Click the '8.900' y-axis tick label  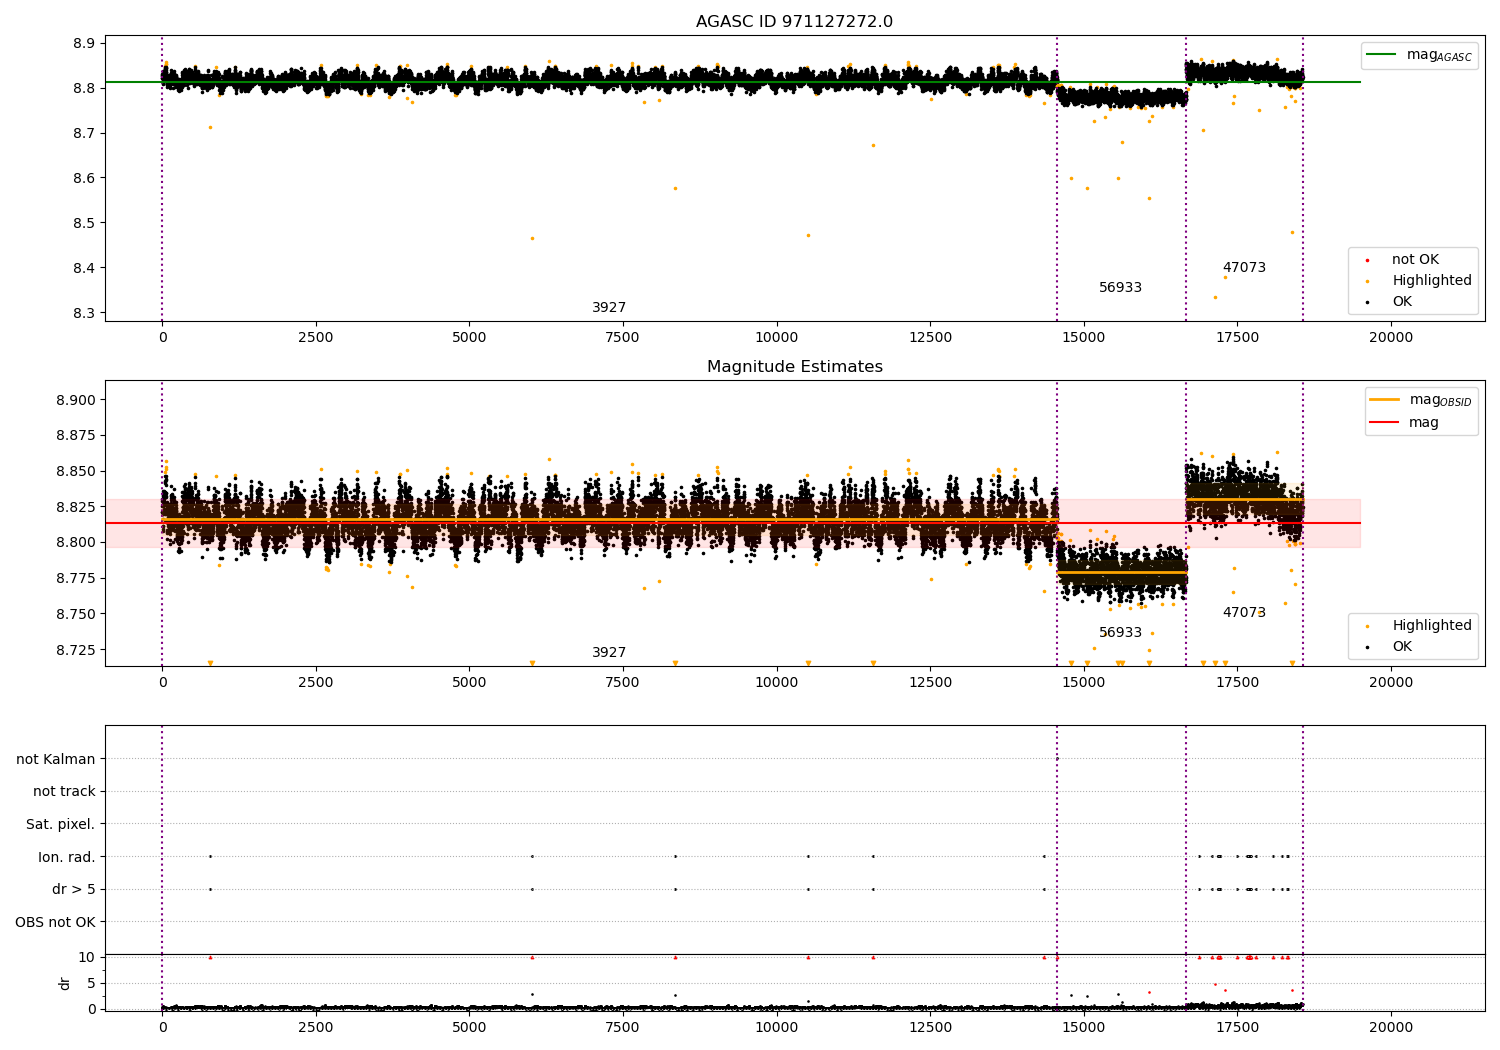(x=76, y=401)
